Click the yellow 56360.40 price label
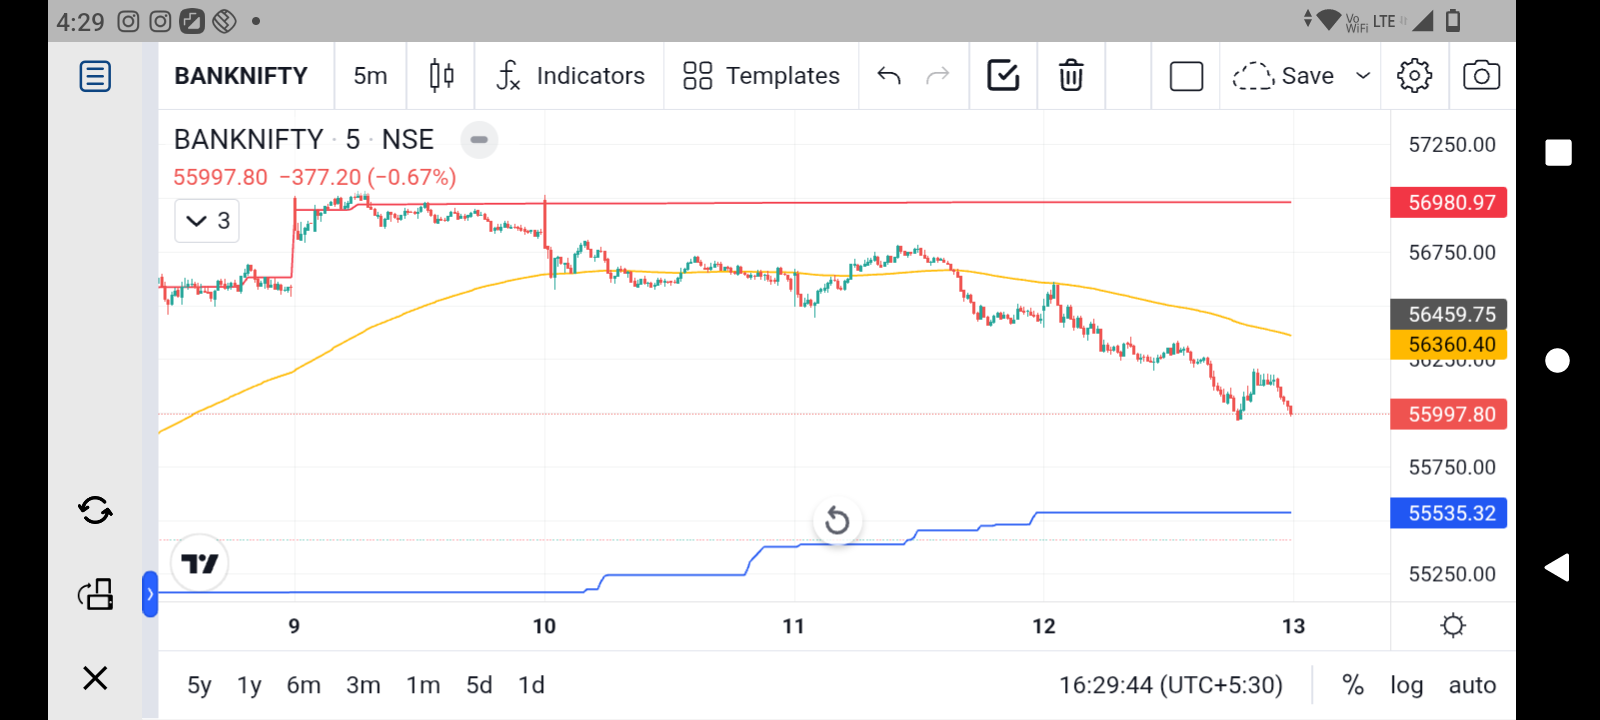1600x720 pixels. pyautogui.click(x=1449, y=345)
